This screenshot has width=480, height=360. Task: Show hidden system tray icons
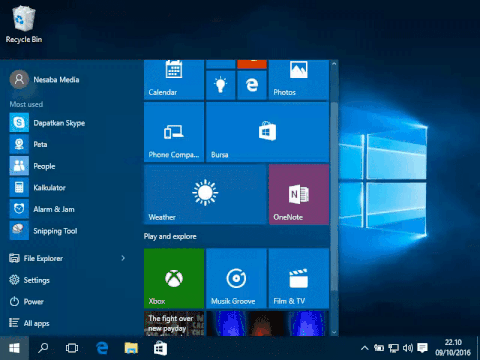[365, 348]
